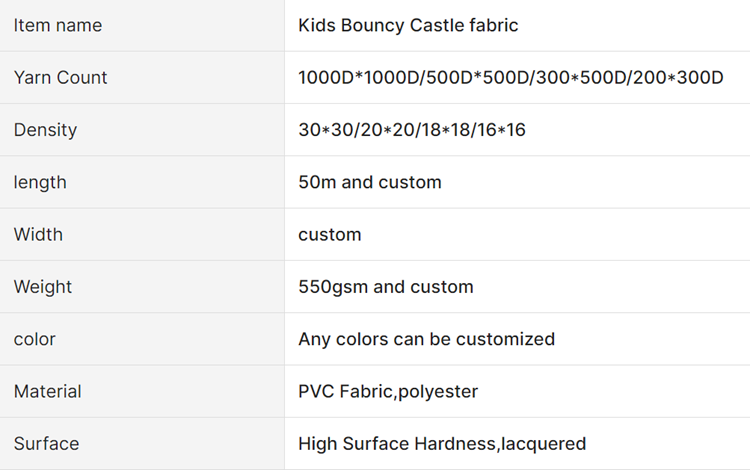Click the 'length' label cell
Image resolution: width=750 pixels, height=470 pixels.
click(x=40, y=182)
